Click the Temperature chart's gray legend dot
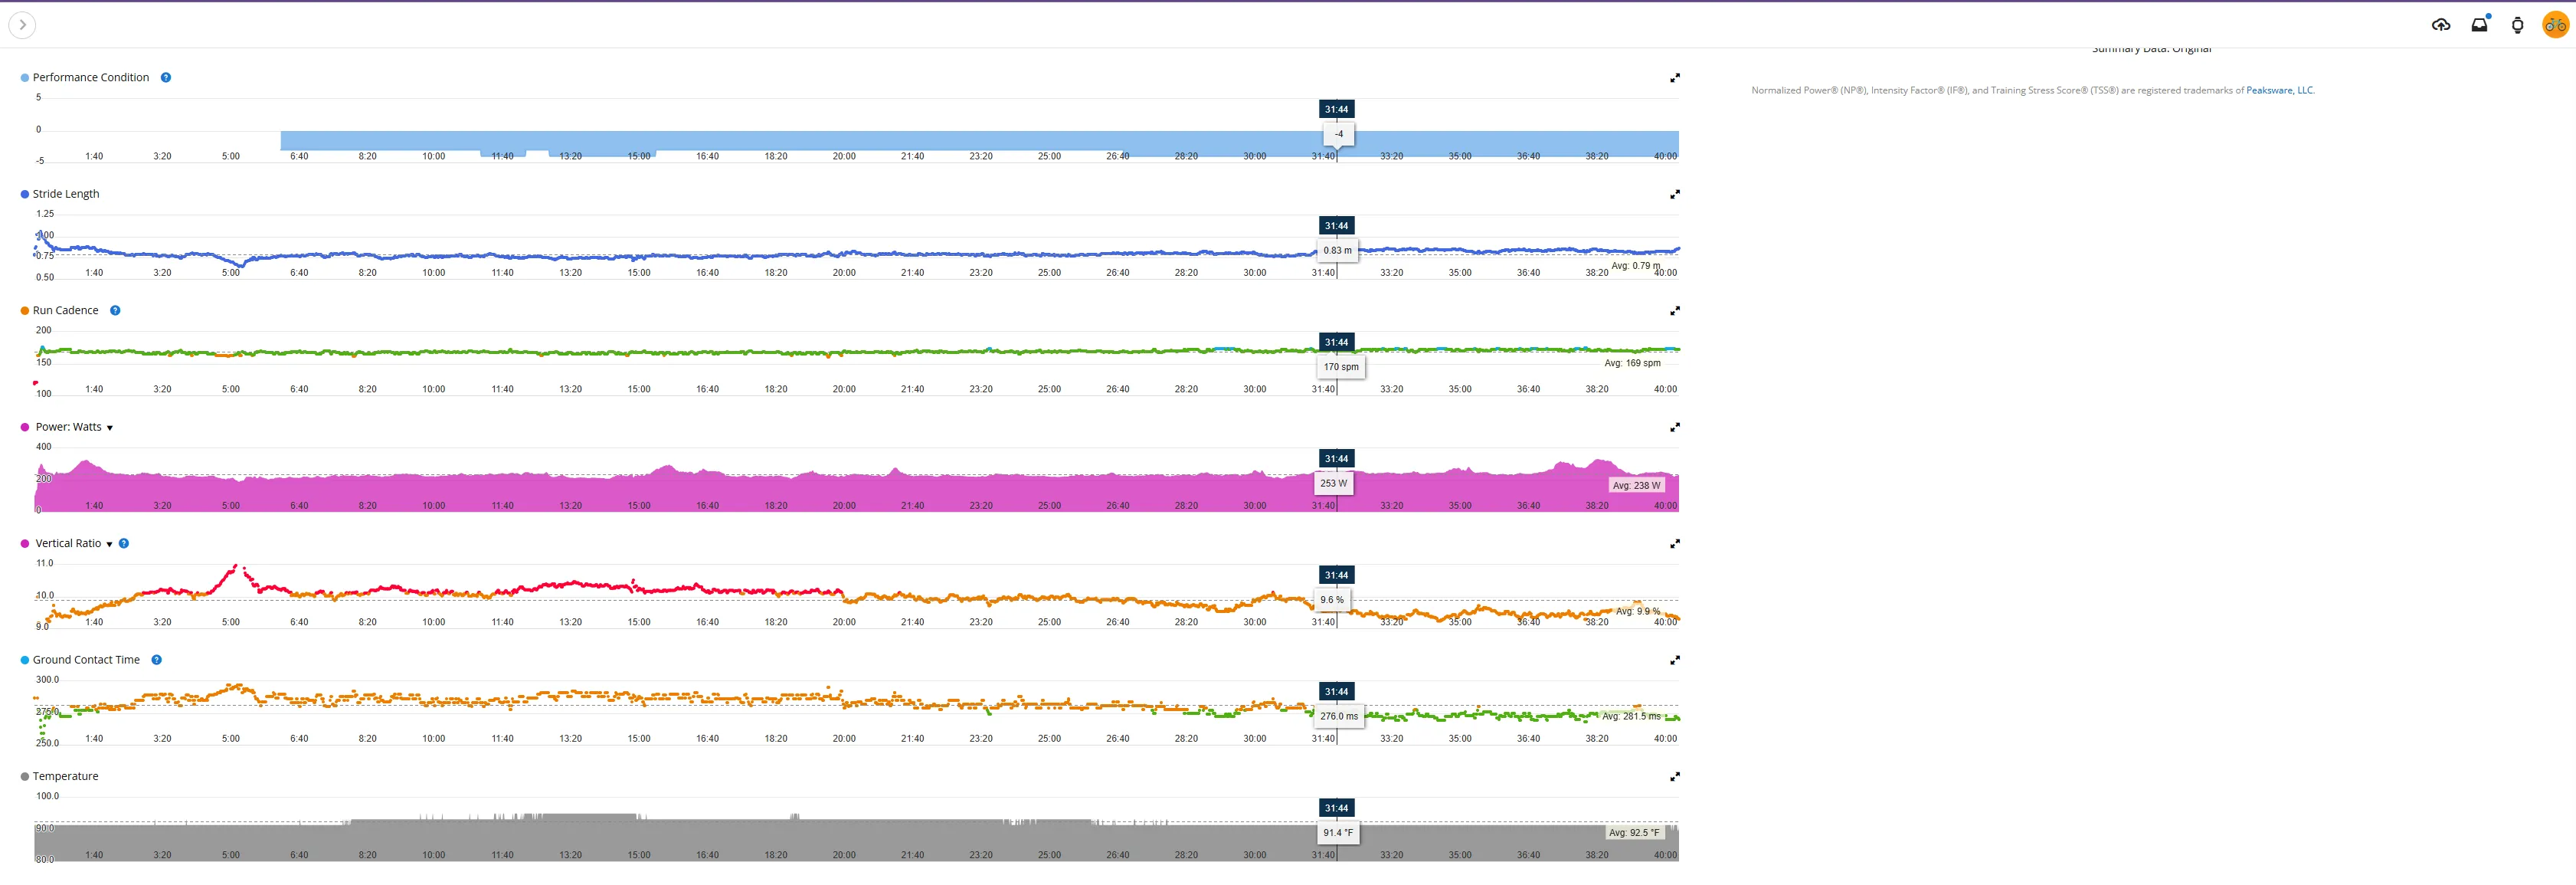Image resolution: width=2576 pixels, height=885 pixels. [x=25, y=777]
